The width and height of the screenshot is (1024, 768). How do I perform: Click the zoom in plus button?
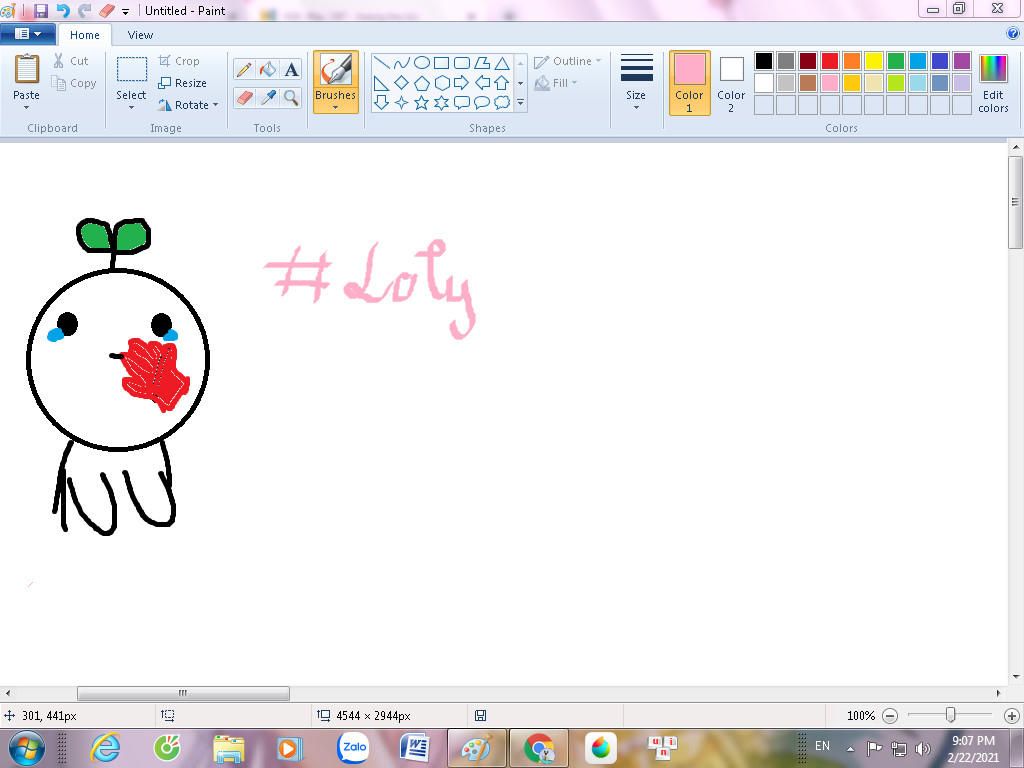[1012, 716]
